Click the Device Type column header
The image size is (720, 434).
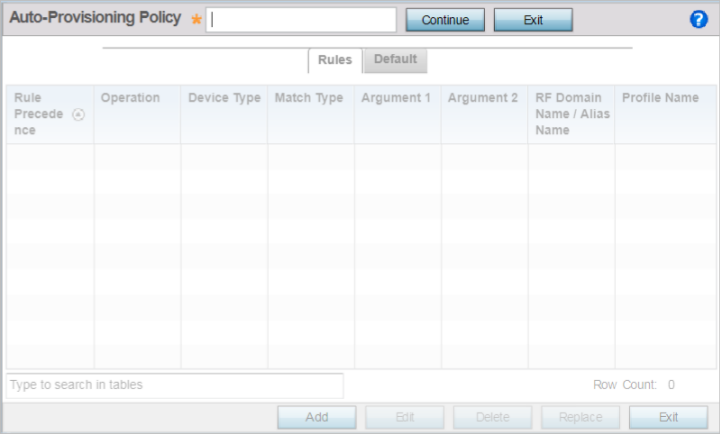[x=224, y=114]
